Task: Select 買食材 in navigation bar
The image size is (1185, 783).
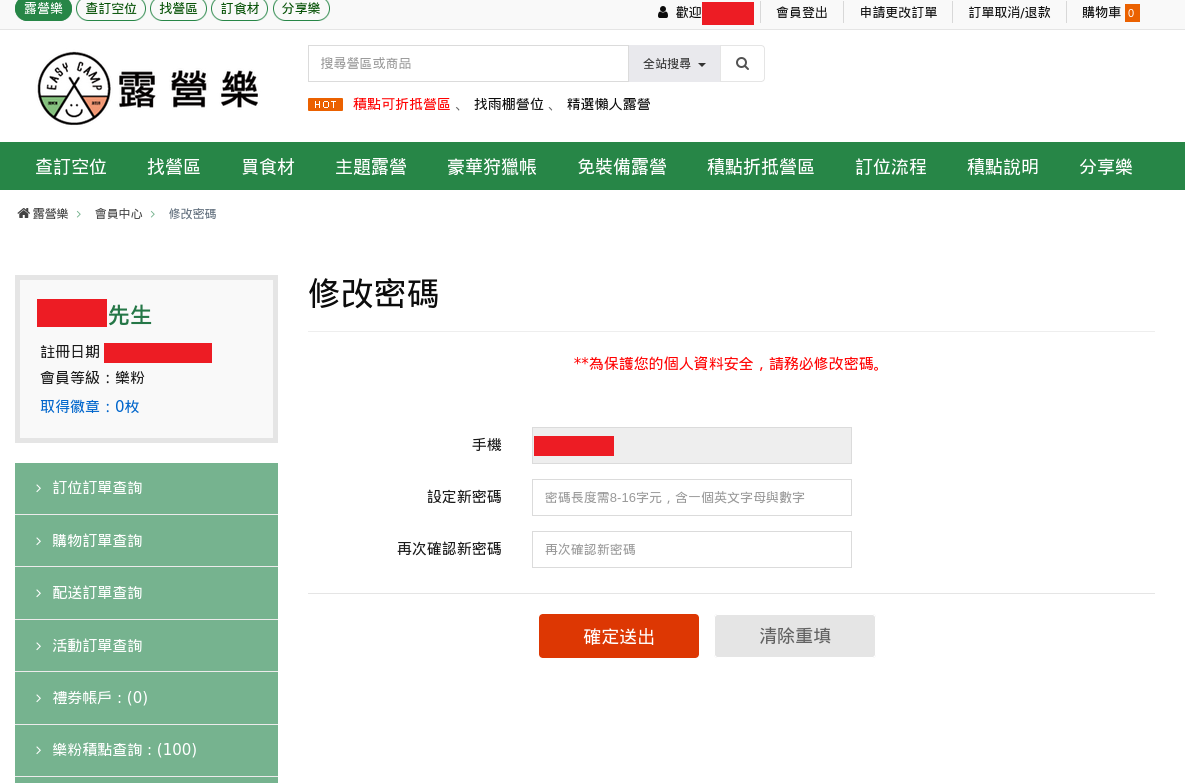Action: point(268,166)
